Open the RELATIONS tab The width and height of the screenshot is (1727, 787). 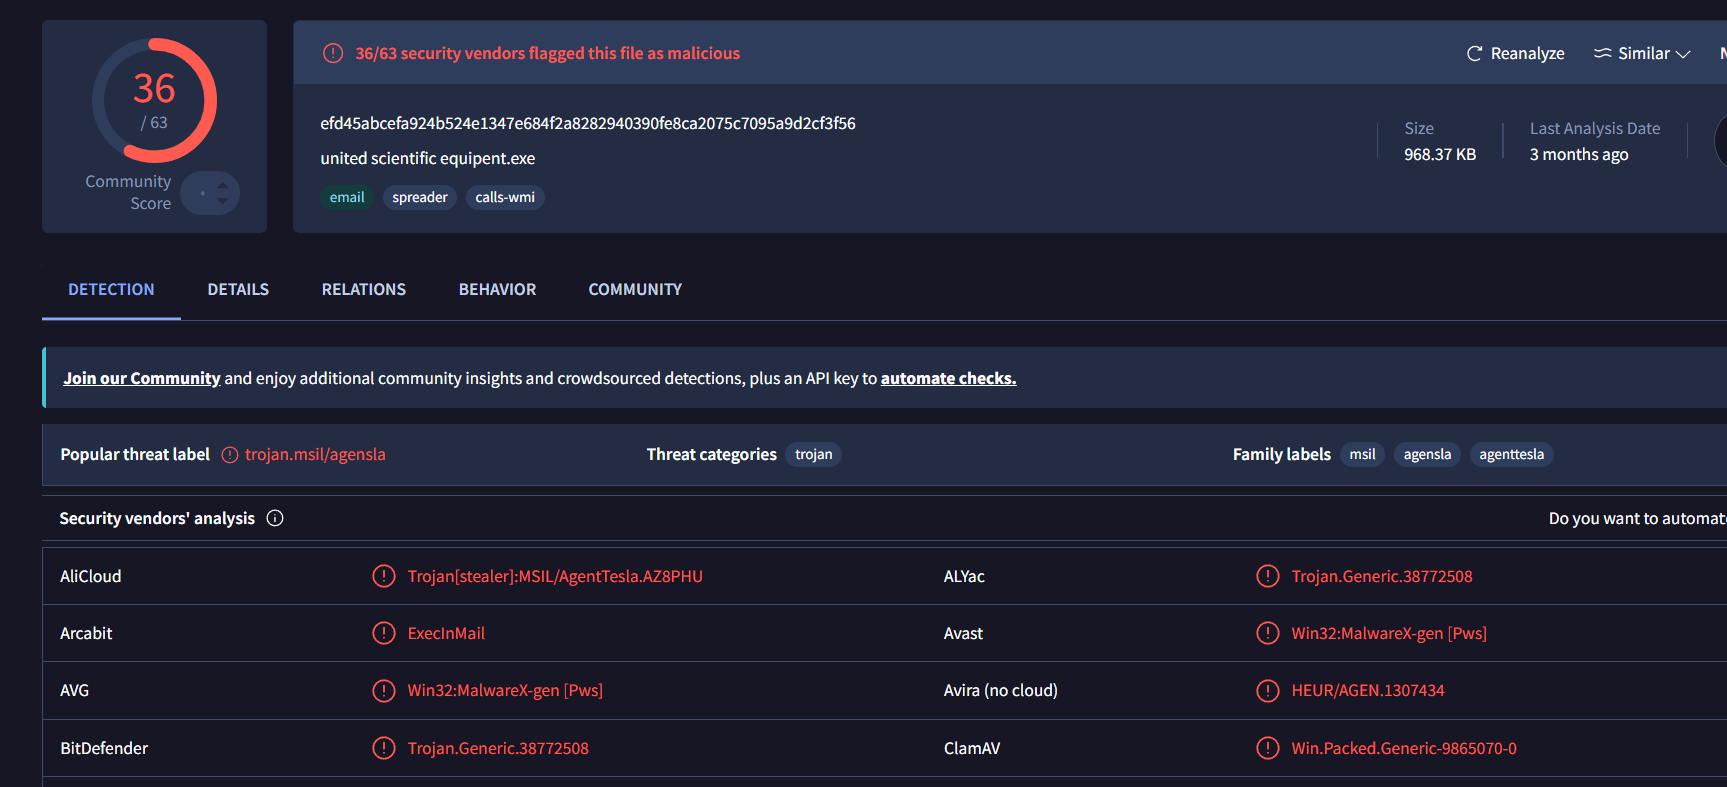coord(364,289)
